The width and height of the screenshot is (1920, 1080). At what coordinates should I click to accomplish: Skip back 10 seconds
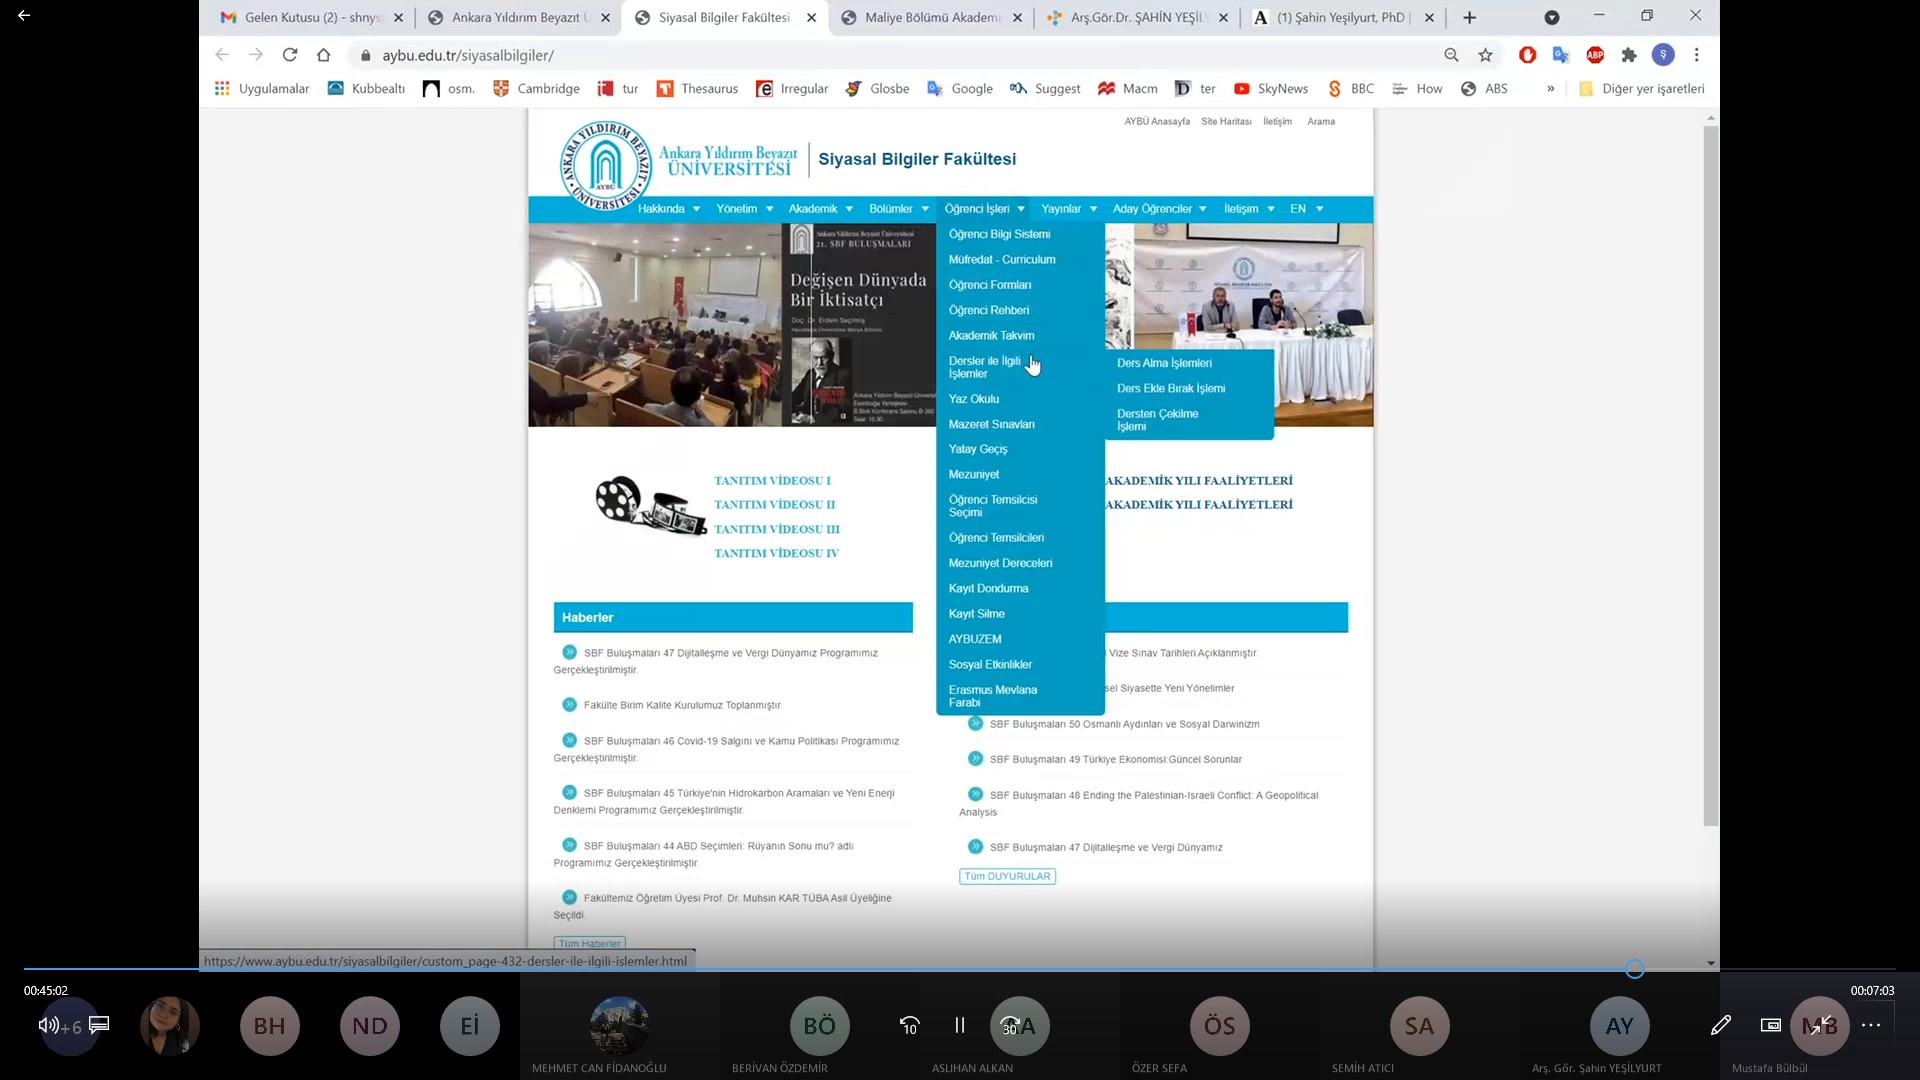(909, 1025)
